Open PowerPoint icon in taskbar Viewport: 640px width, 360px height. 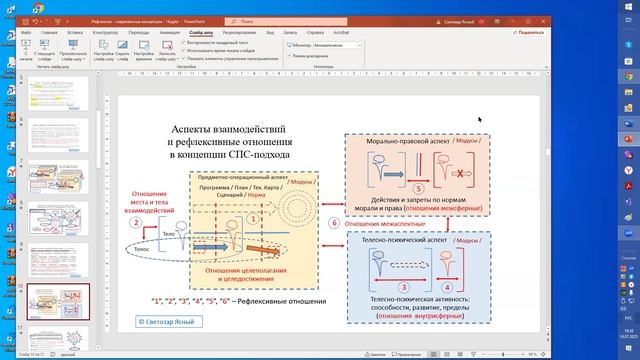(x=629, y=139)
